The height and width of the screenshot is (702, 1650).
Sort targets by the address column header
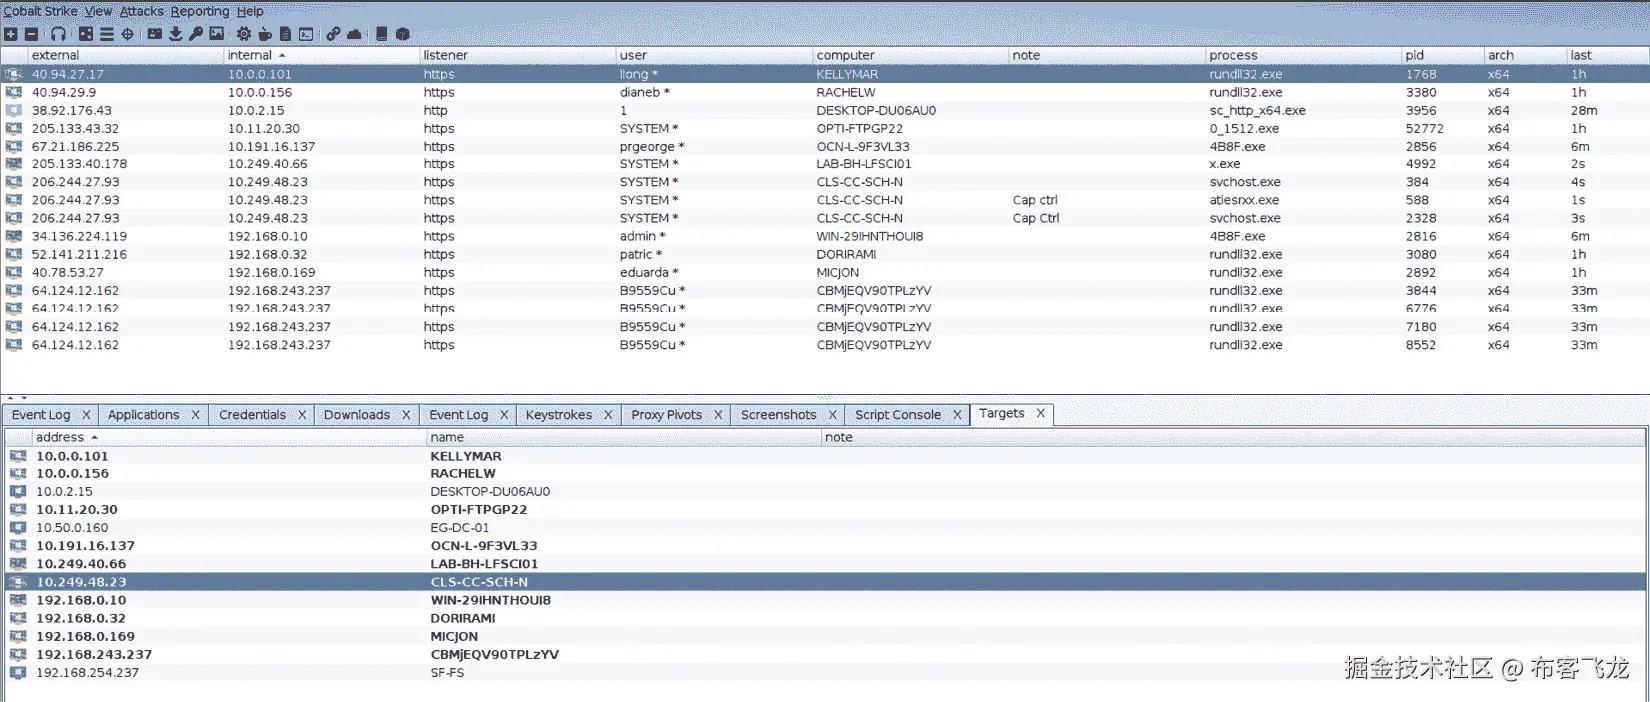coord(228,437)
